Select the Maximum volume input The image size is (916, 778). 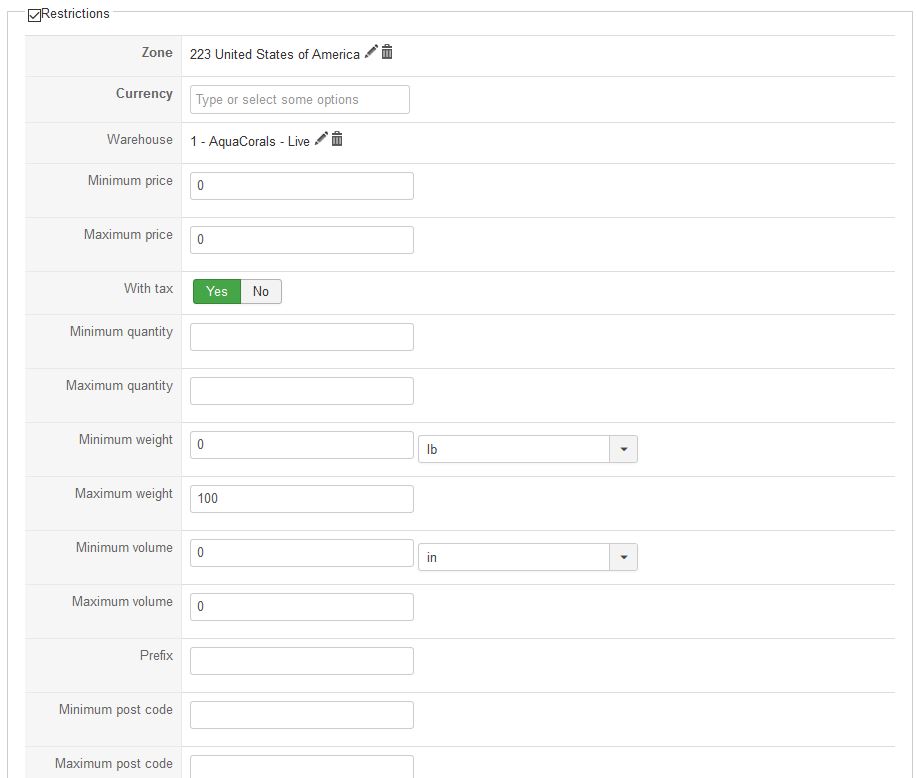coord(301,607)
